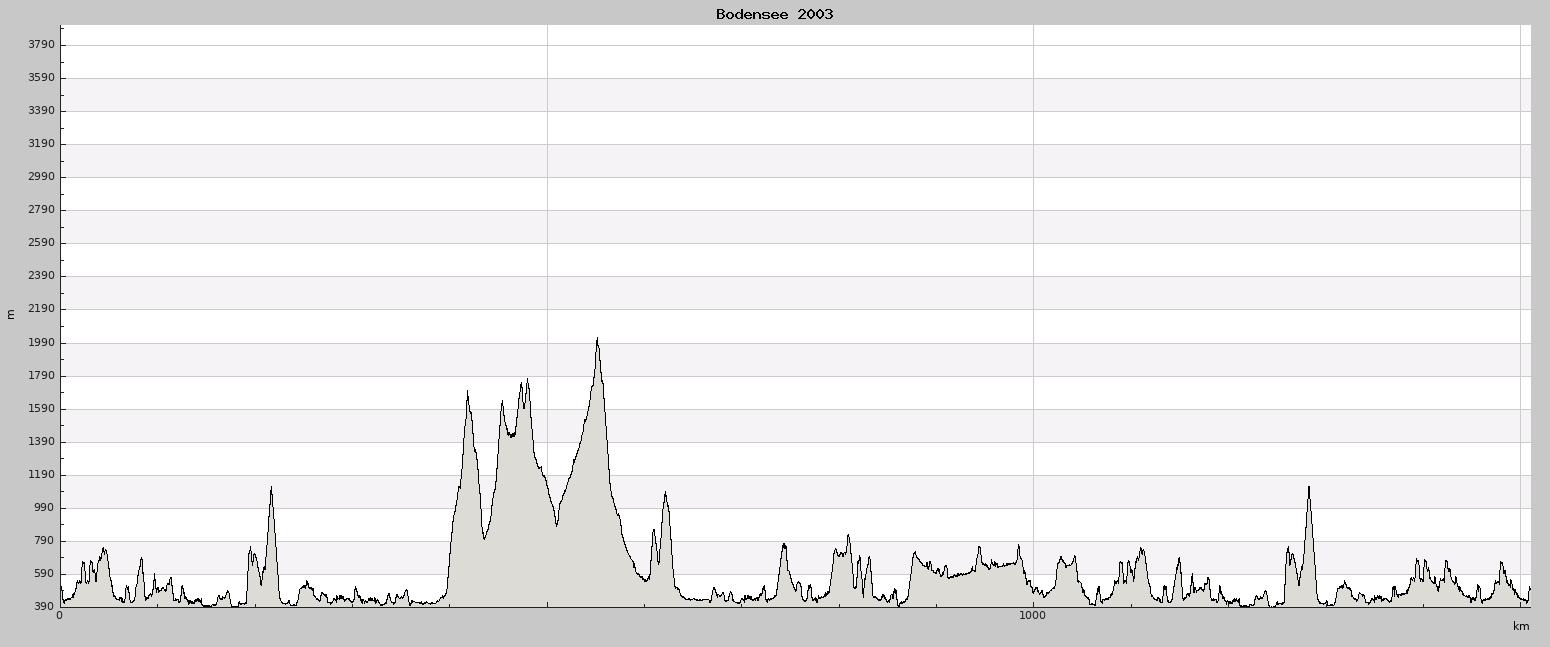Click the 1590 elevation axis label
Image resolution: width=1550 pixels, height=647 pixels.
click(x=41, y=409)
